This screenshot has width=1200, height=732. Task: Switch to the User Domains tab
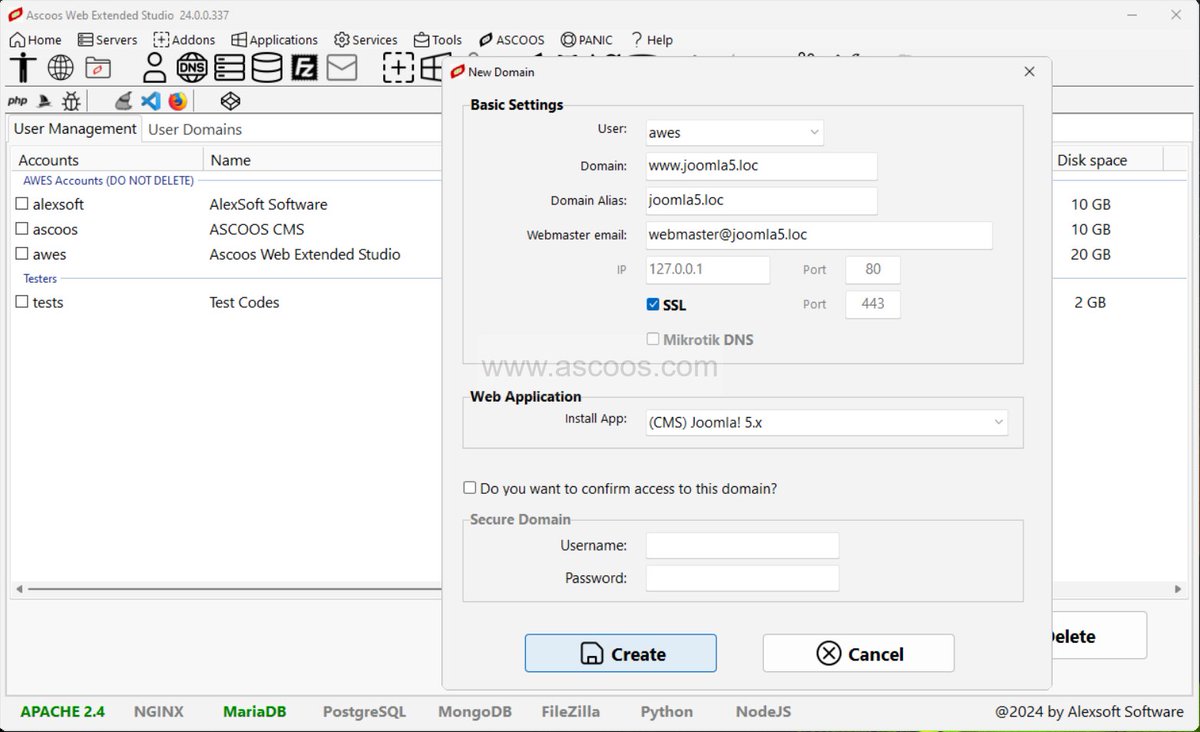195,129
